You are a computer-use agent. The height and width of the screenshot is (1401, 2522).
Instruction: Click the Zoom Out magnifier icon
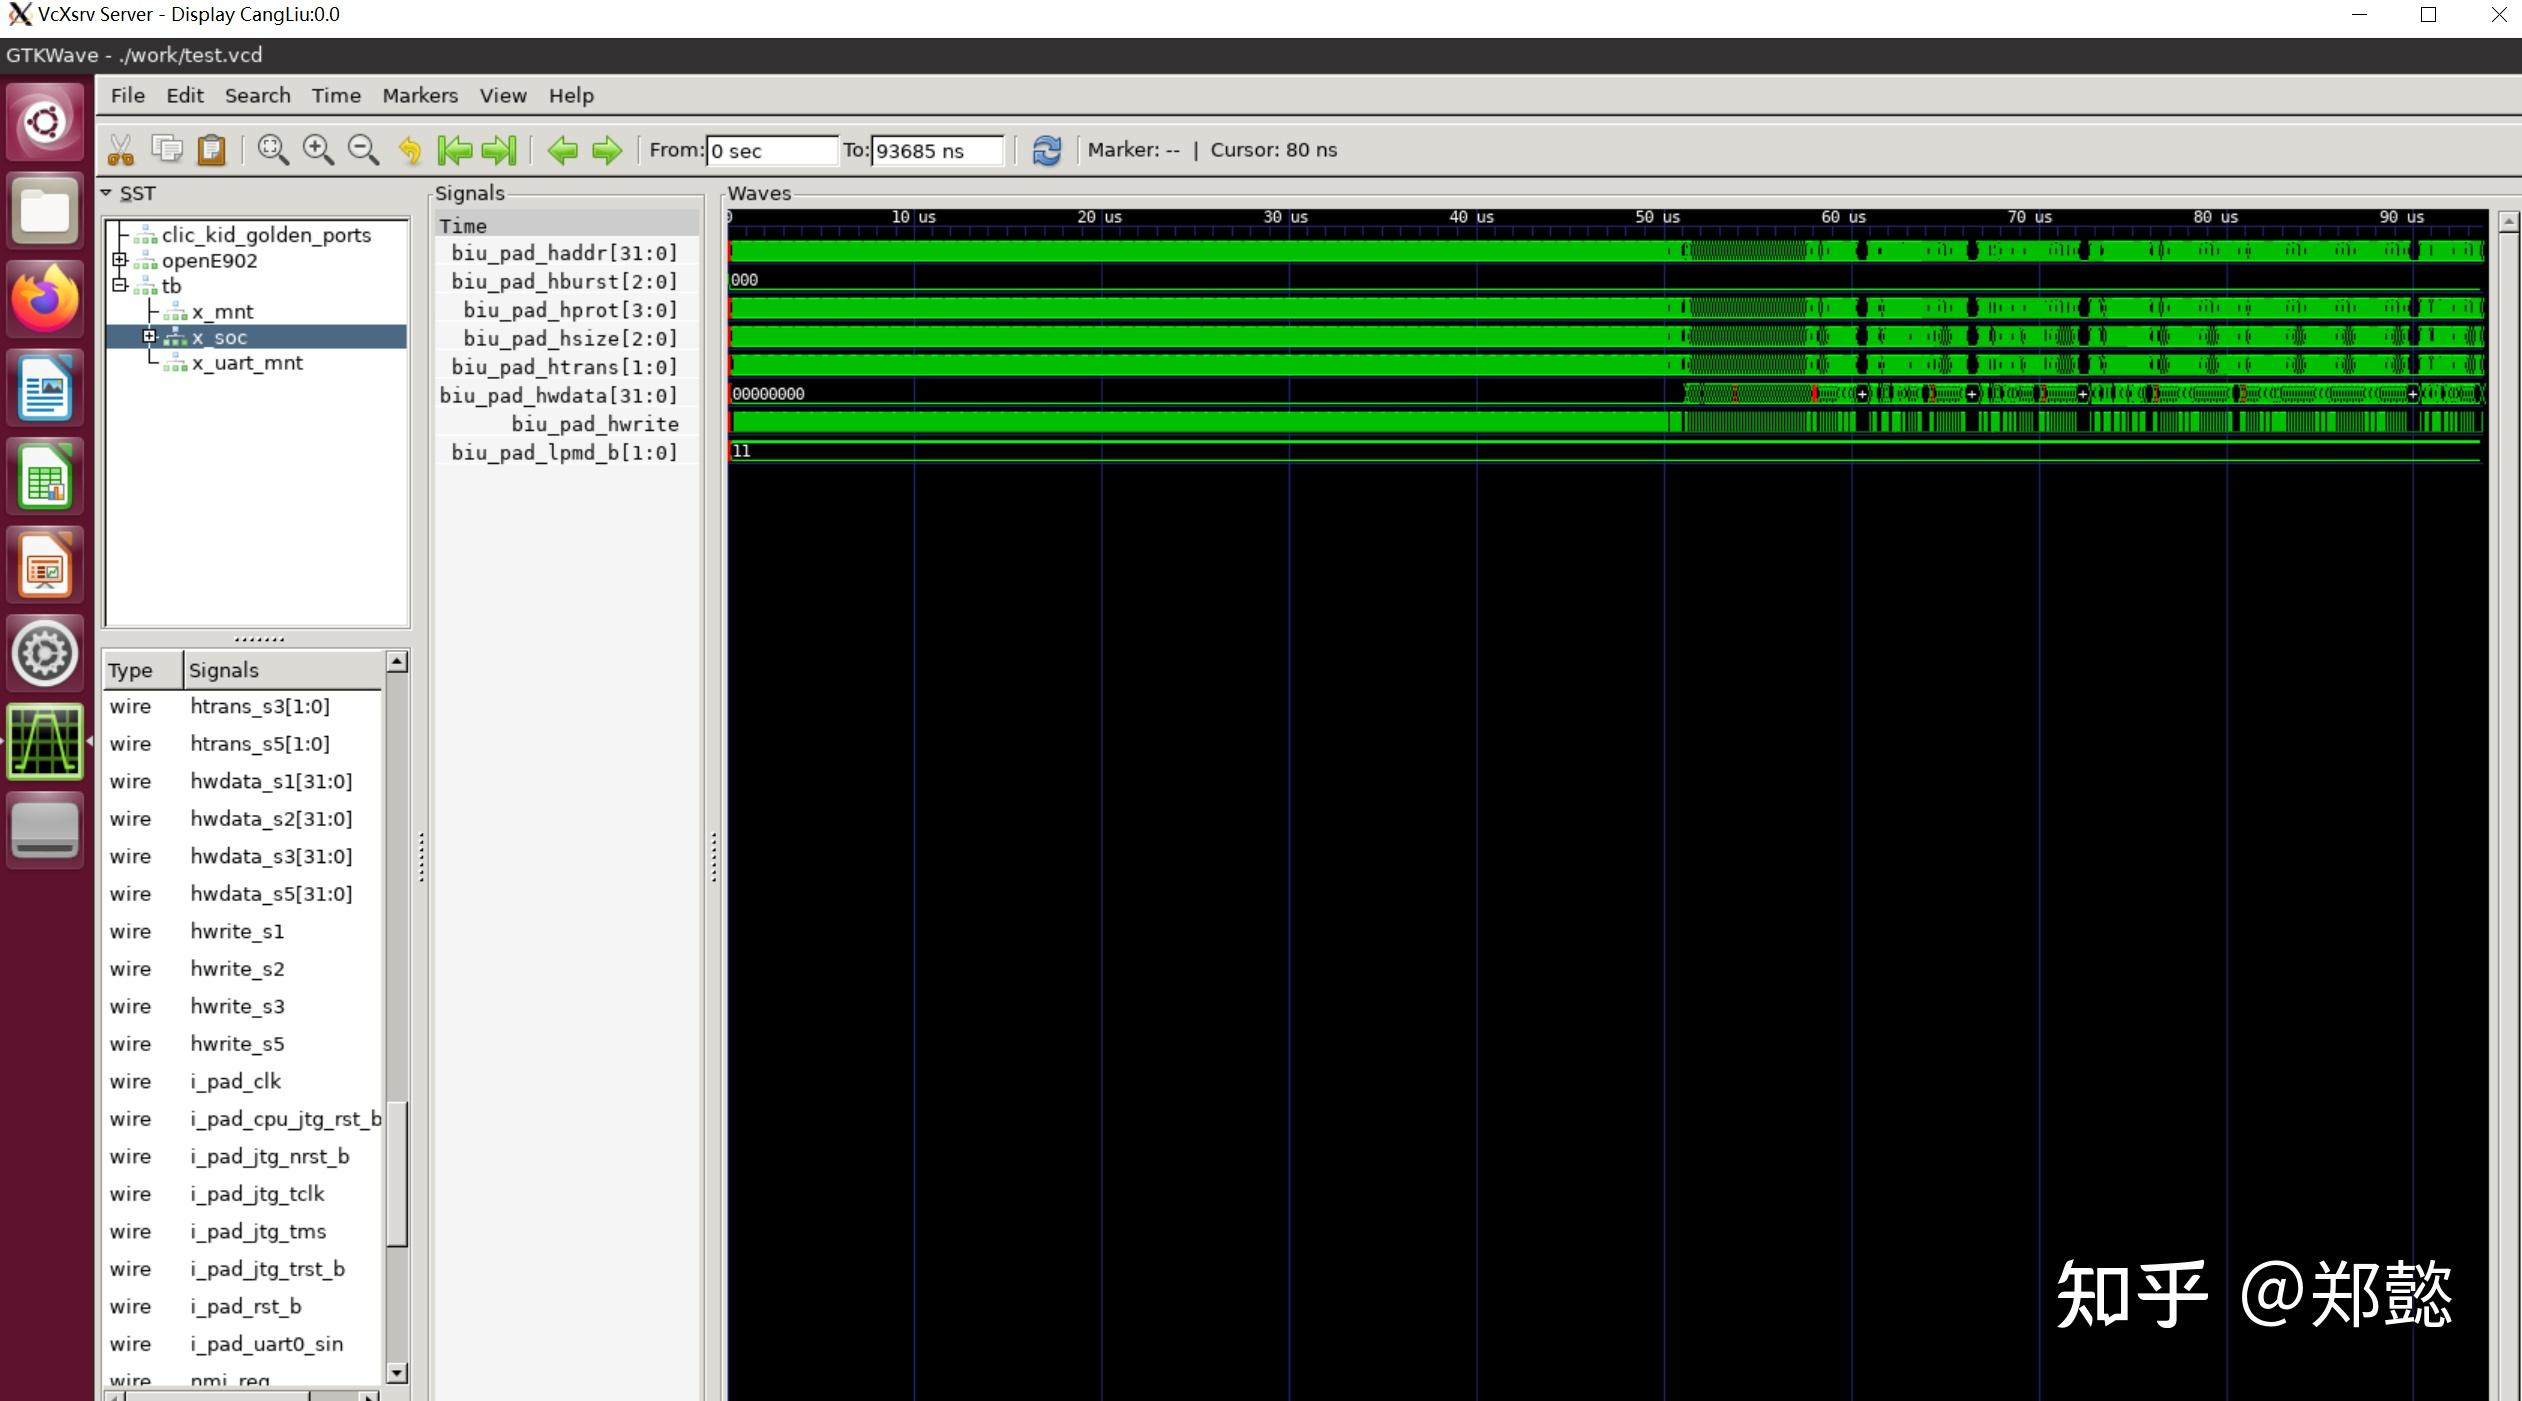tap(363, 150)
